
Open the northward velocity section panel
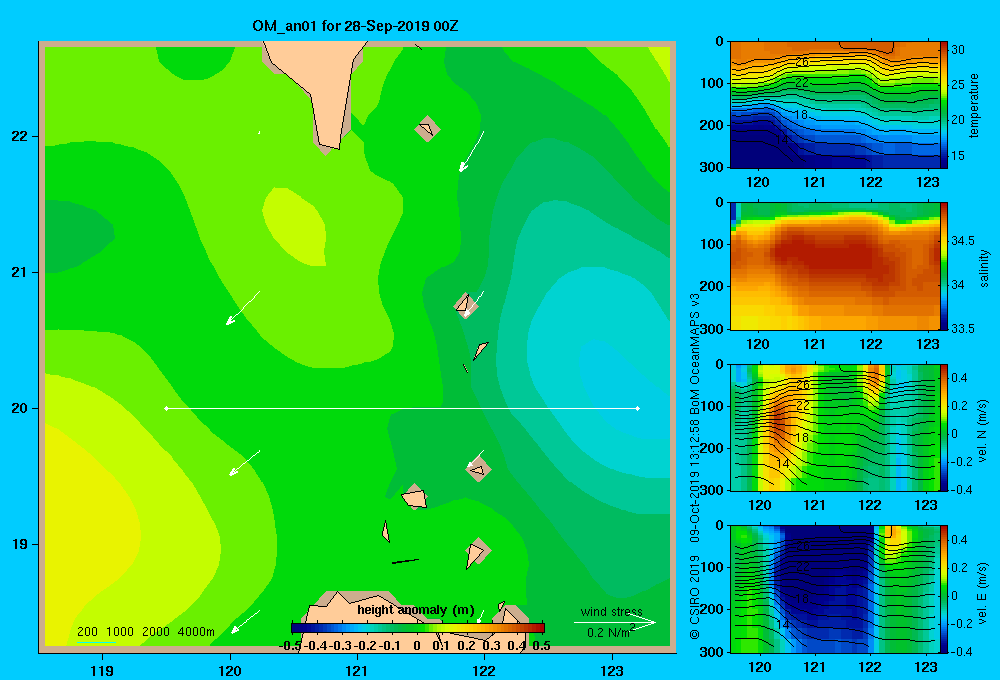835,427
